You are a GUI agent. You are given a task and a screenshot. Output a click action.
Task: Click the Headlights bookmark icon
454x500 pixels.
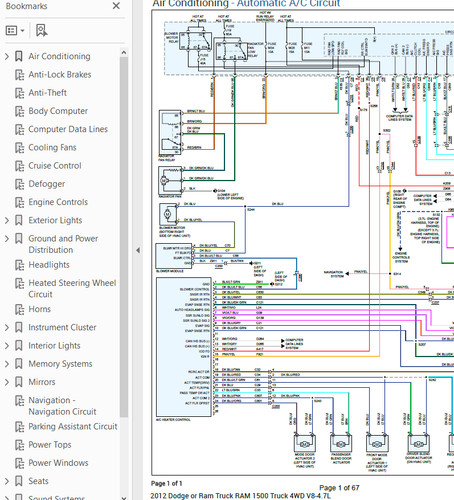click(20, 265)
